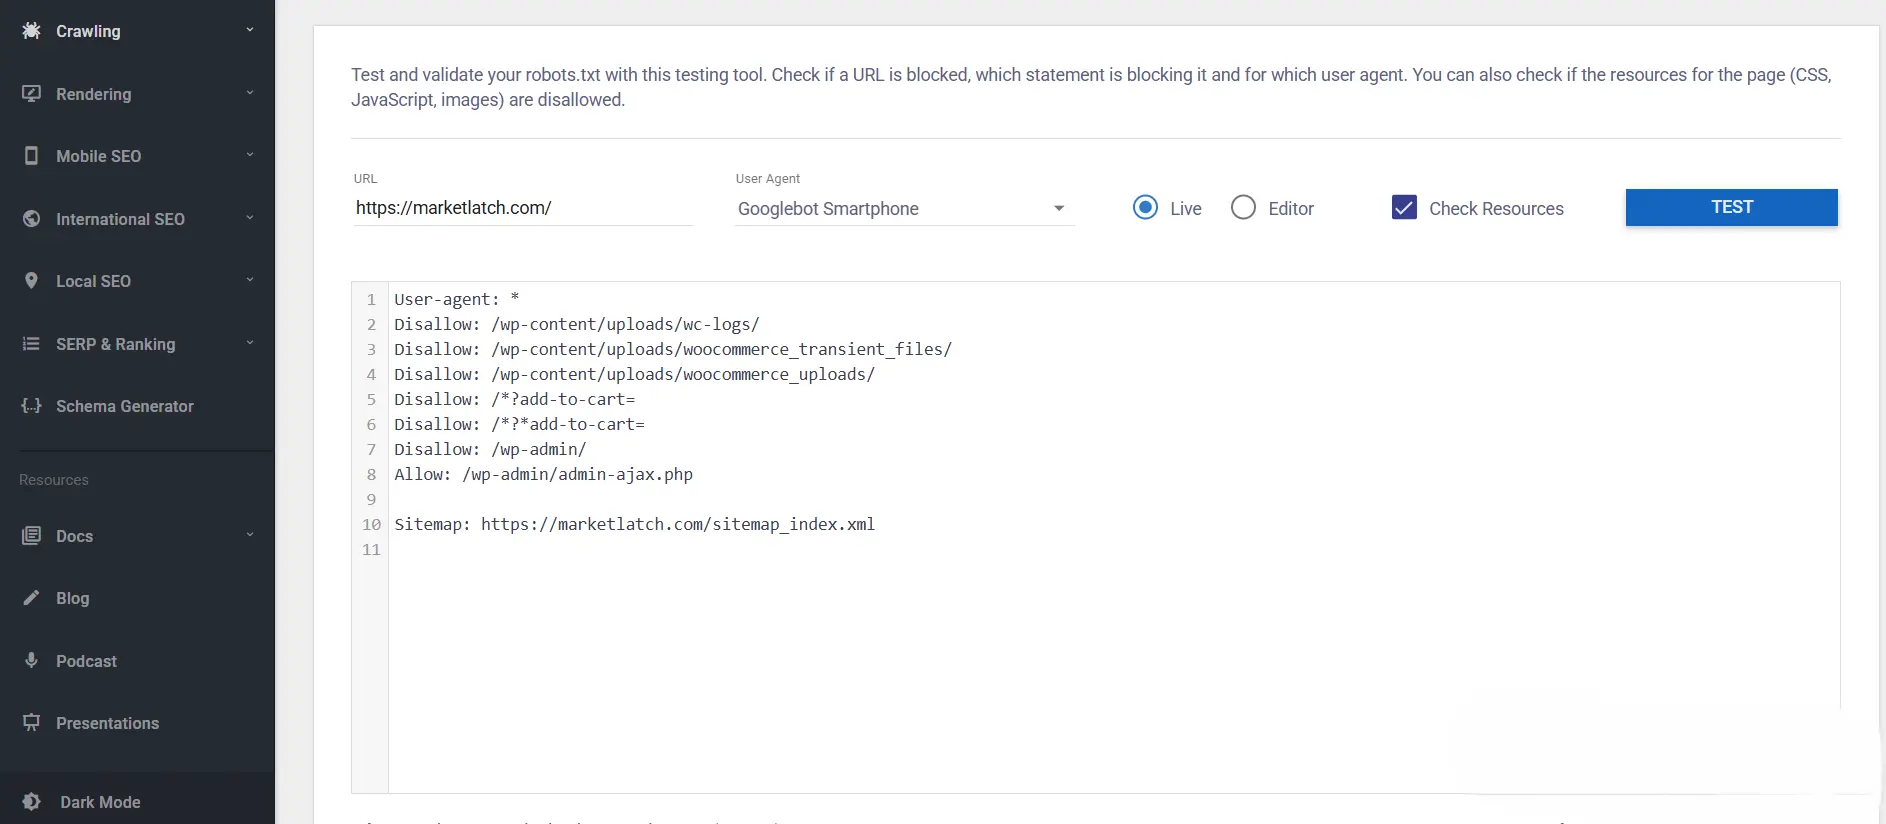
Task: Open the Docs menu label
Action: tap(74, 536)
